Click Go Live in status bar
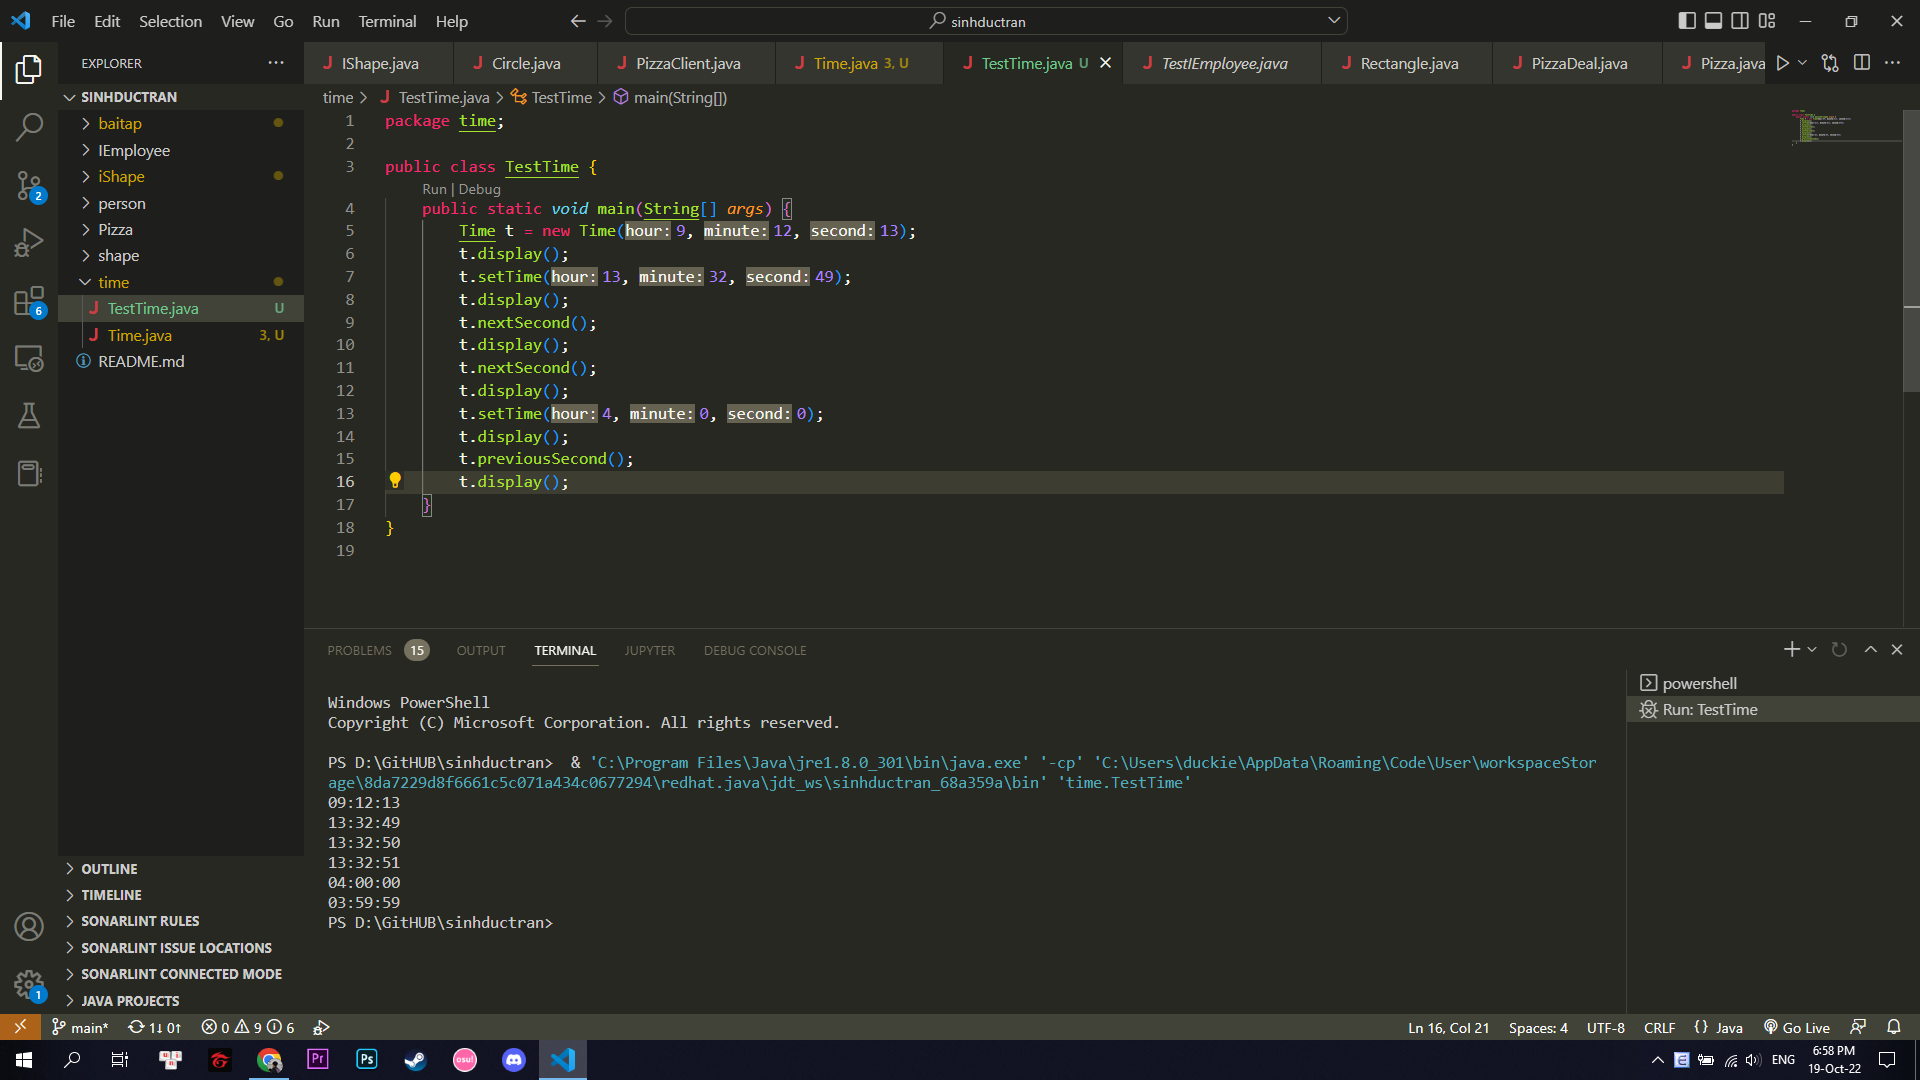1920x1080 pixels. click(x=1797, y=1027)
